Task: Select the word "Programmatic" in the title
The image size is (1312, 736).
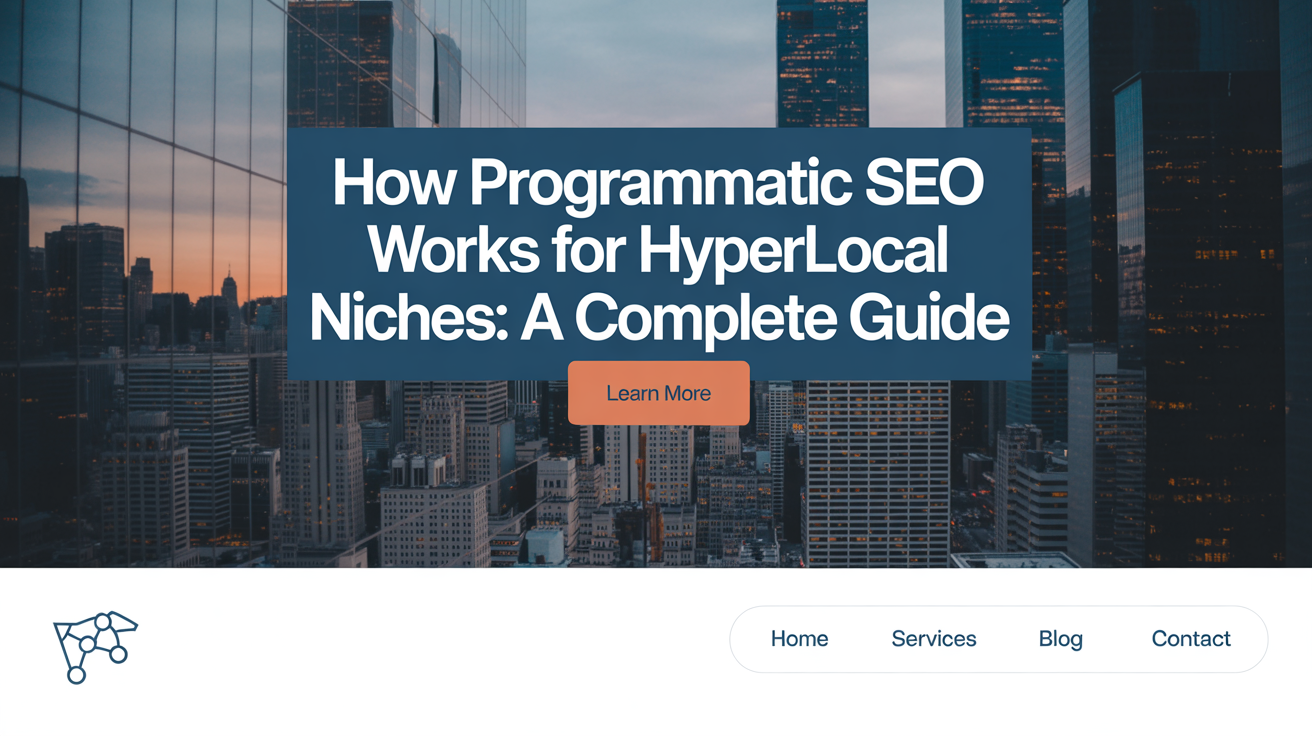Action: click(658, 183)
